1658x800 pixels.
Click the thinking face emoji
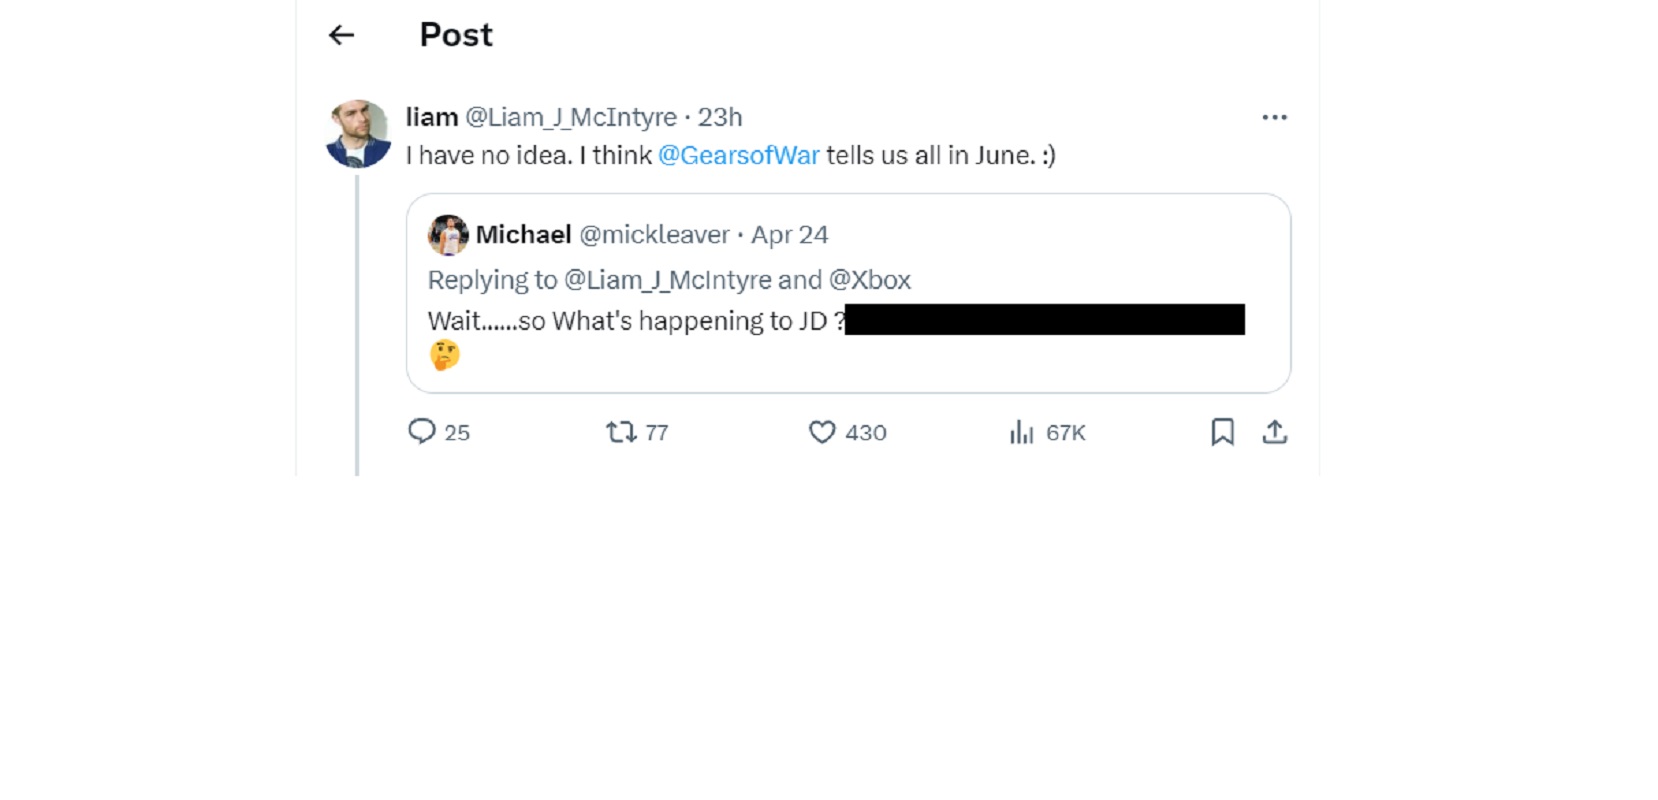(445, 355)
